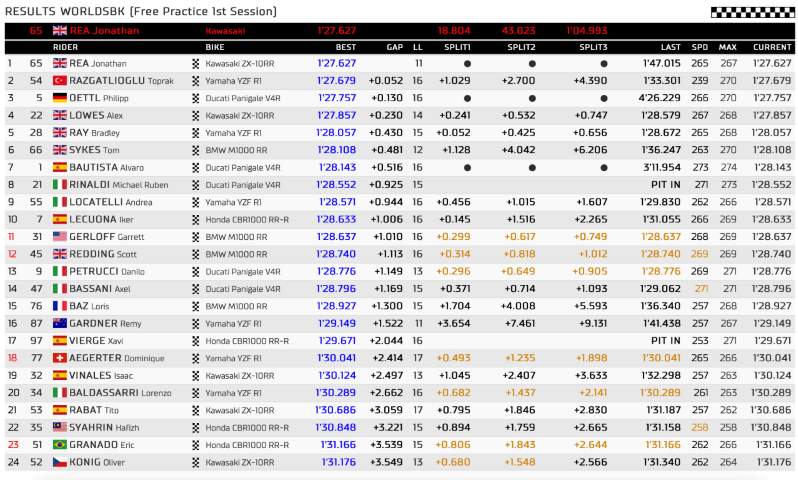Click the LAST column header
This screenshot has width=798, height=480.
(671, 47)
